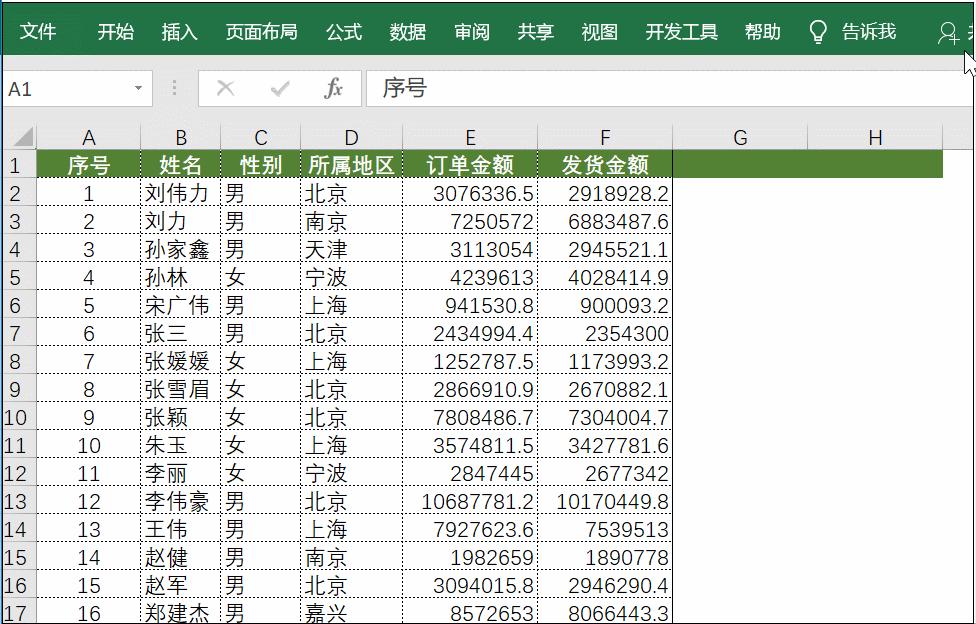The image size is (976, 624).
Task: Open the 文件 menu
Action: tap(39, 31)
